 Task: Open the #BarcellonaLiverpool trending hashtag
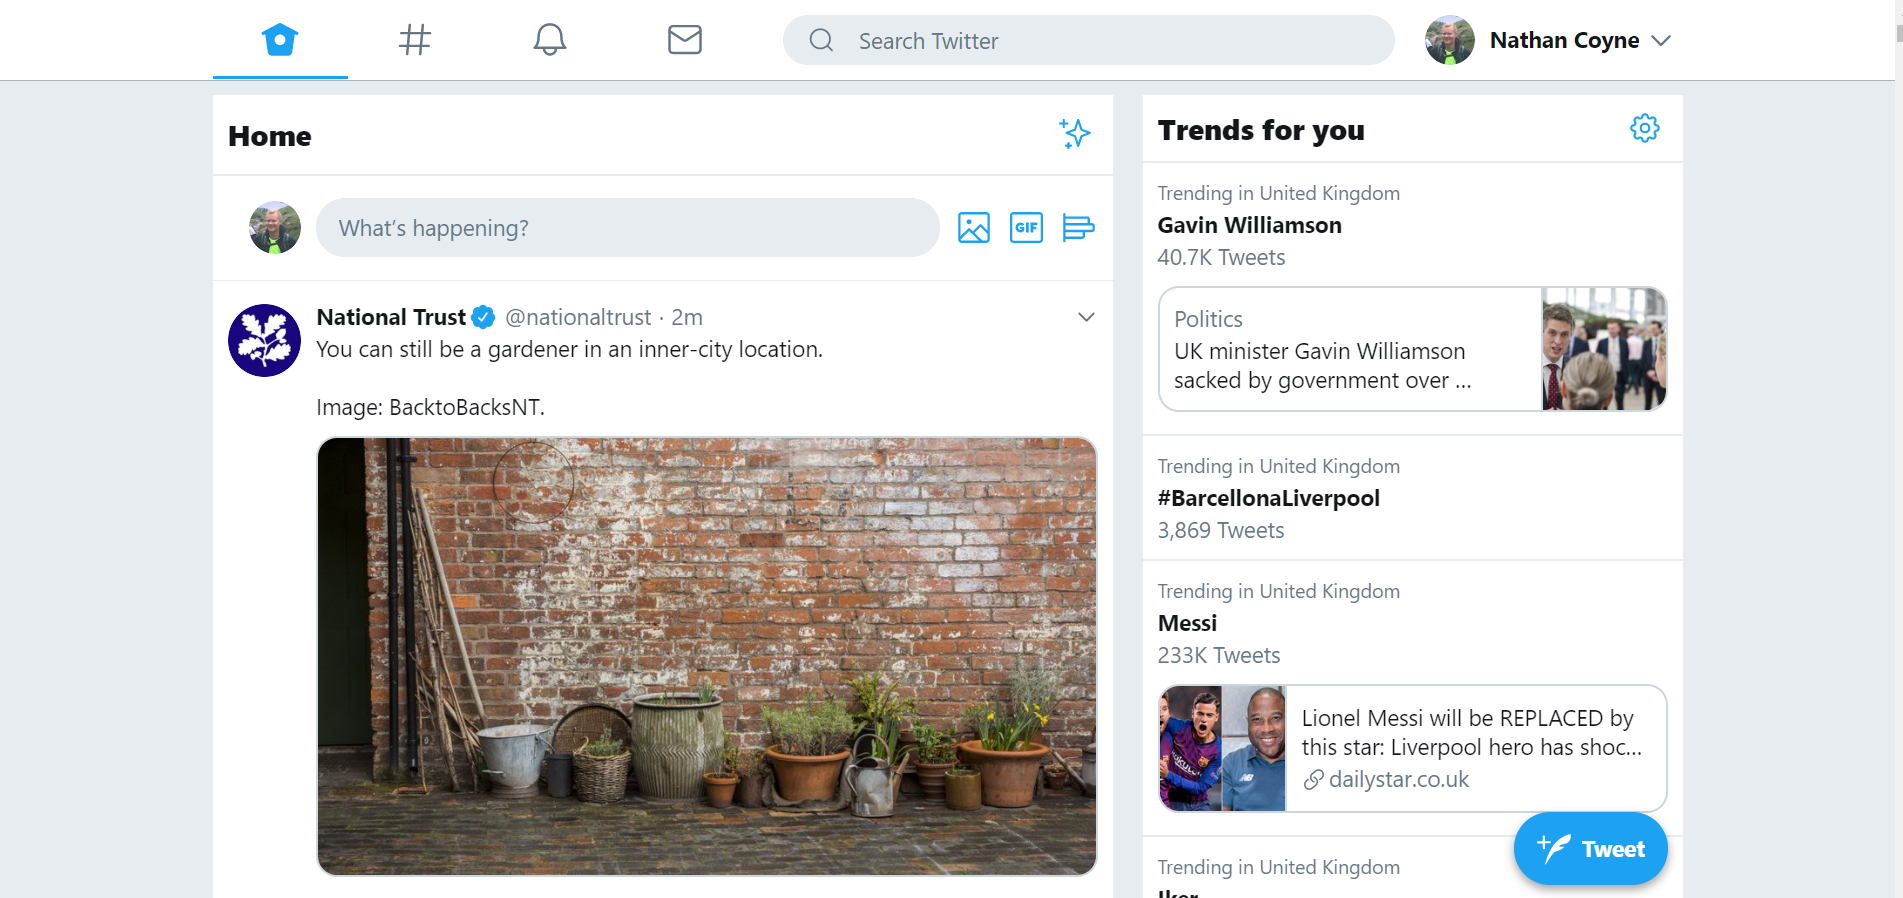point(1268,498)
